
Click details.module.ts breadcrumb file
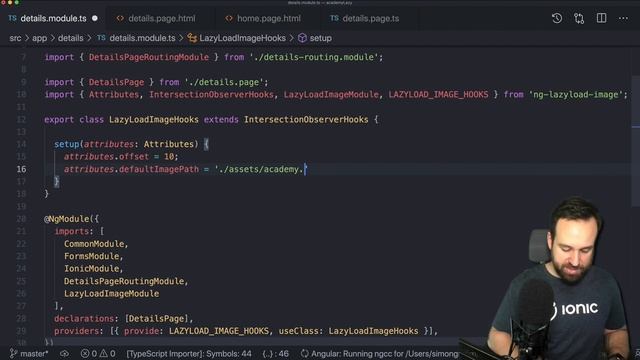coord(142,38)
